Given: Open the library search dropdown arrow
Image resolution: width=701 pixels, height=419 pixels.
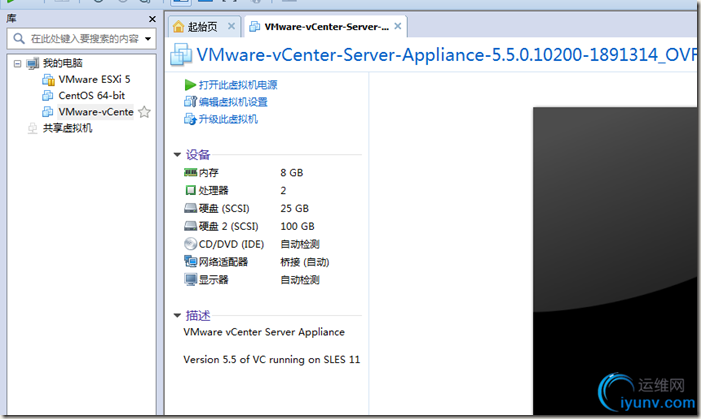Looking at the screenshot, I should point(148,39).
